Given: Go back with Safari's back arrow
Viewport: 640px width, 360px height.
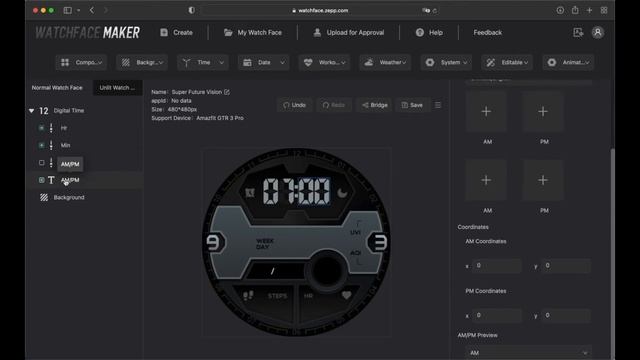Looking at the screenshot, I should [x=92, y=11].
